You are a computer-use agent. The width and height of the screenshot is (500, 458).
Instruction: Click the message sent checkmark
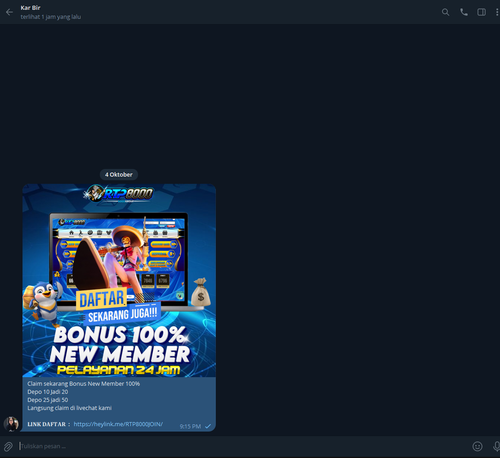tap(208, 426)
